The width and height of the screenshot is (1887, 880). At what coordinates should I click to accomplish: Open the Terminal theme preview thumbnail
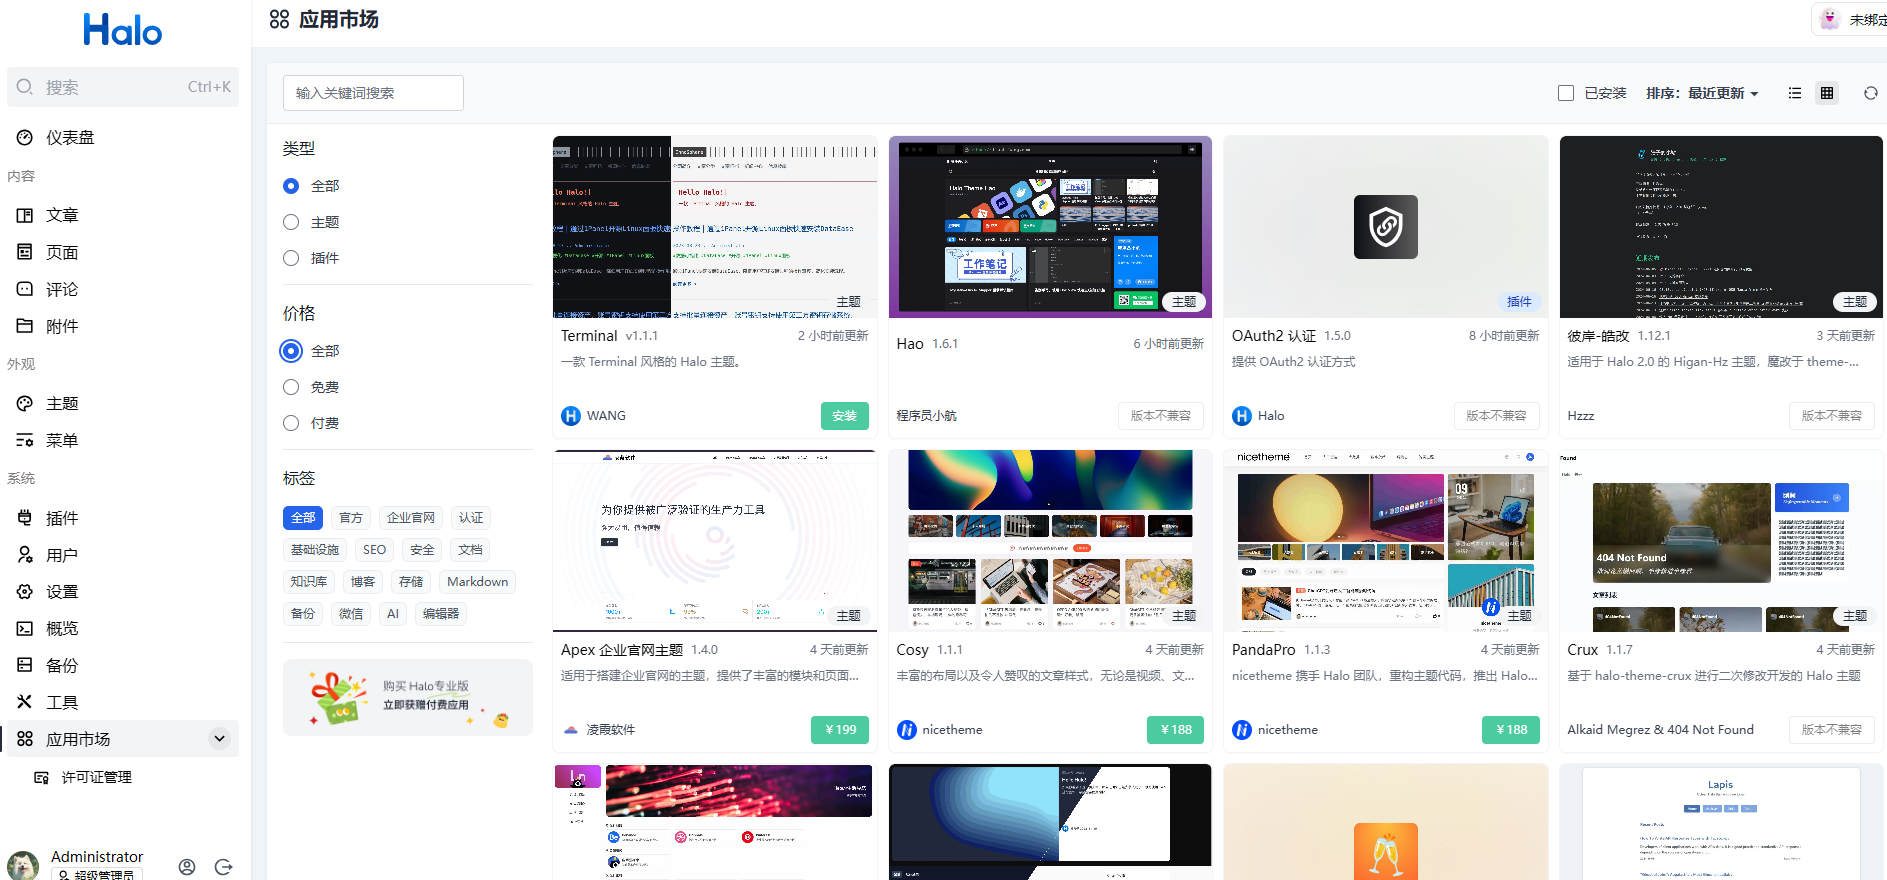(715, 227)
